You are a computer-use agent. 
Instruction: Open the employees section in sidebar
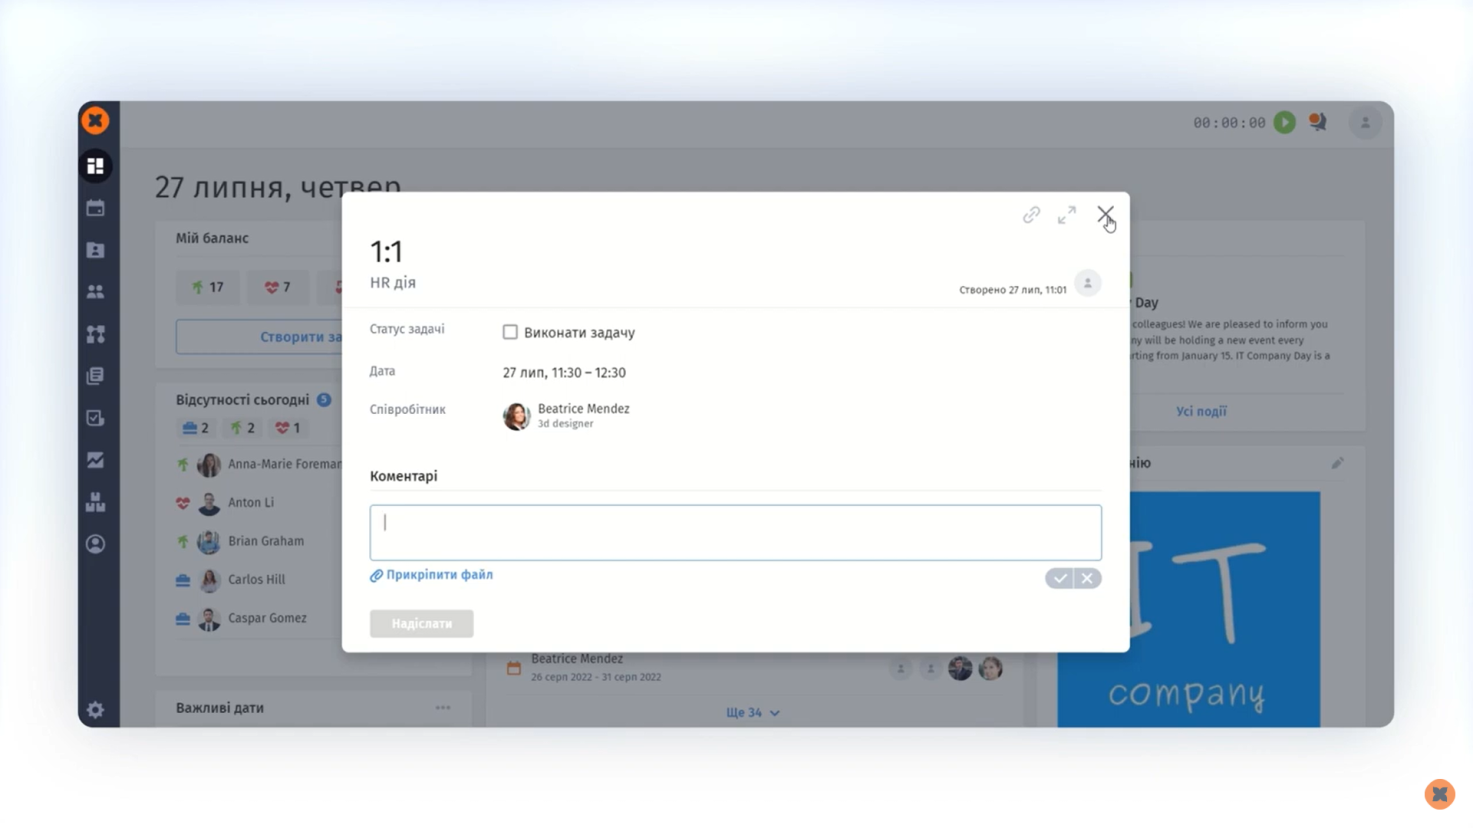pyautogui.click(x=95, y=292)
